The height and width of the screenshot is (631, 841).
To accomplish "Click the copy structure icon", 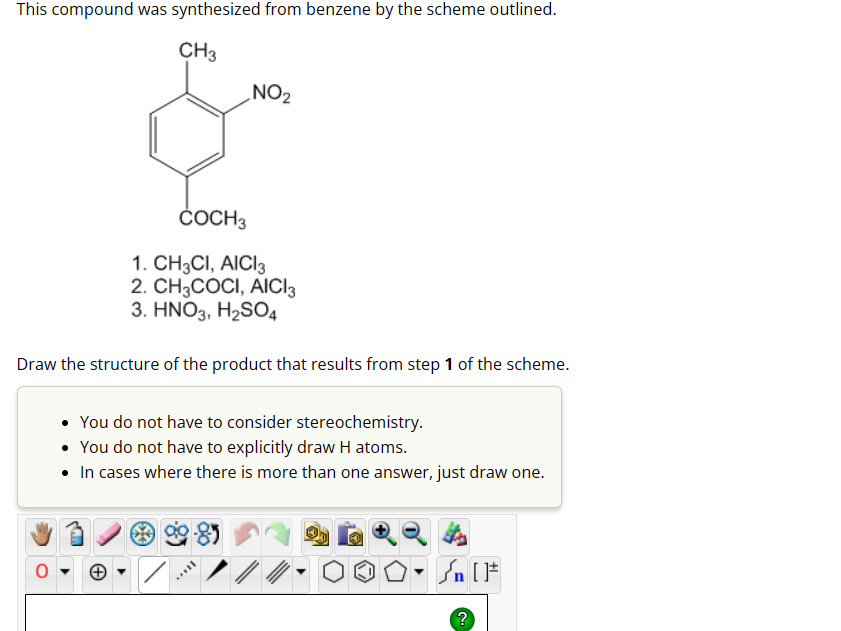I will (314, 534).
